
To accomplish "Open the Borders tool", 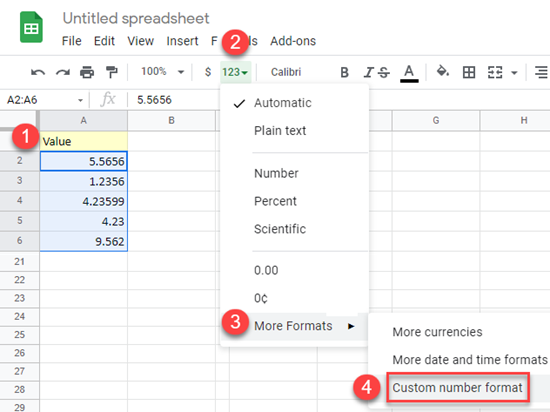I will click(469, 72).
